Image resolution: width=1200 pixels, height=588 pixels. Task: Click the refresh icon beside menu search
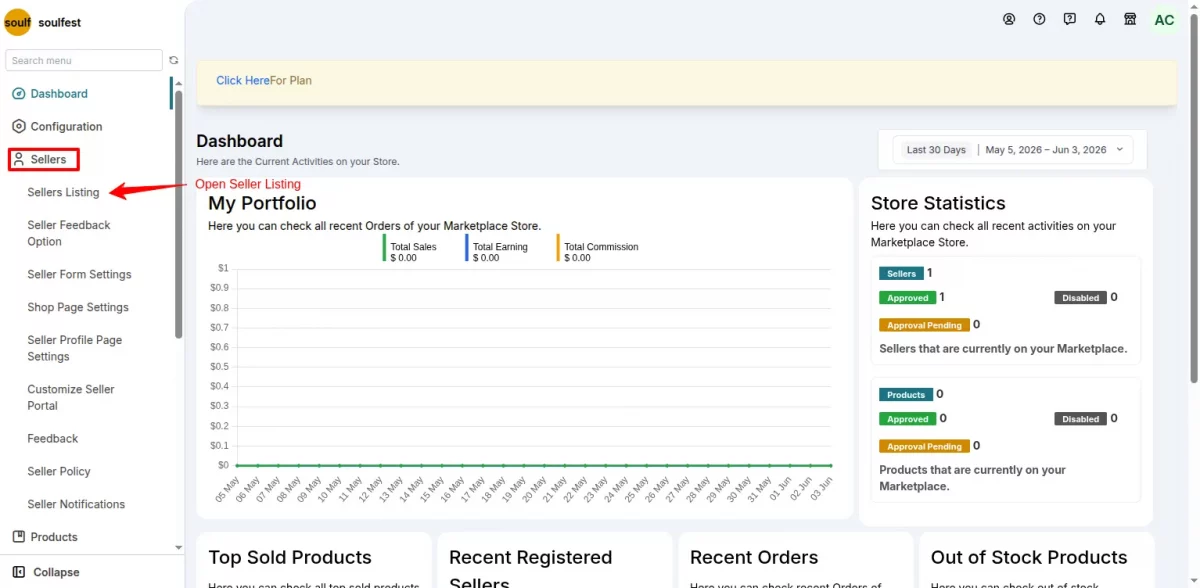(x=173, y=60)
